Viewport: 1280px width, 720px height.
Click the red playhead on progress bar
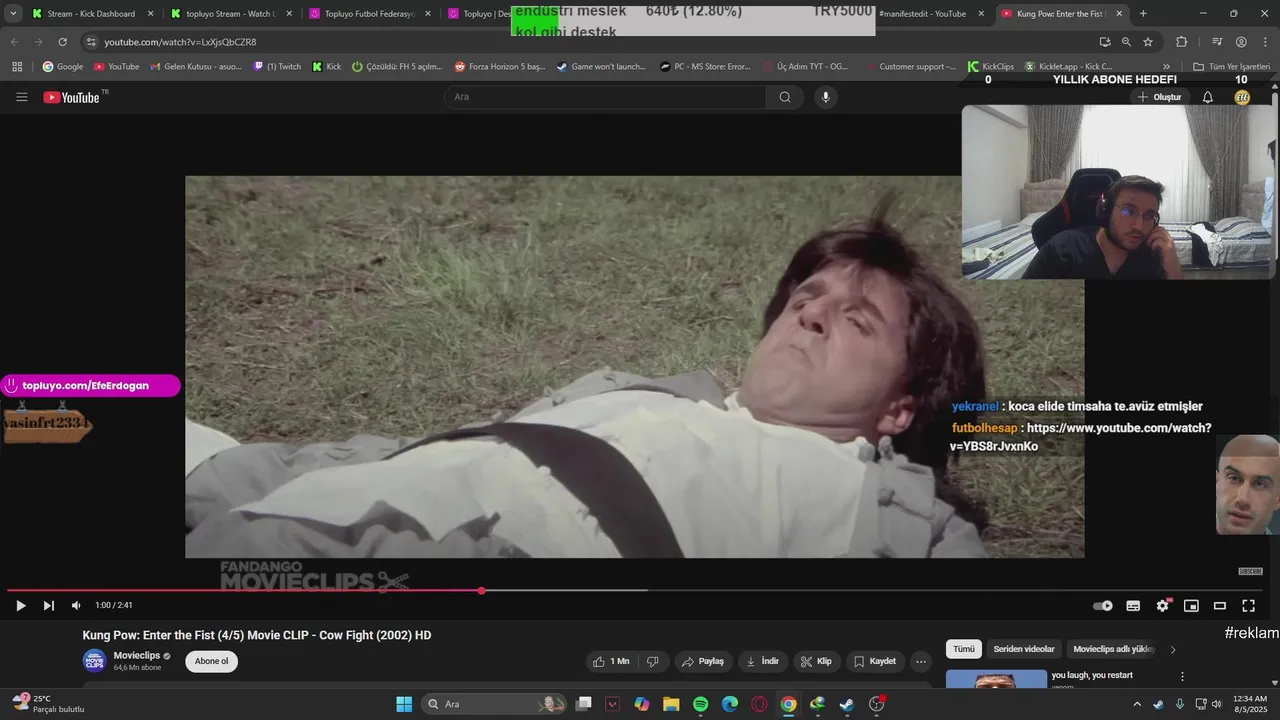point(481,591)
